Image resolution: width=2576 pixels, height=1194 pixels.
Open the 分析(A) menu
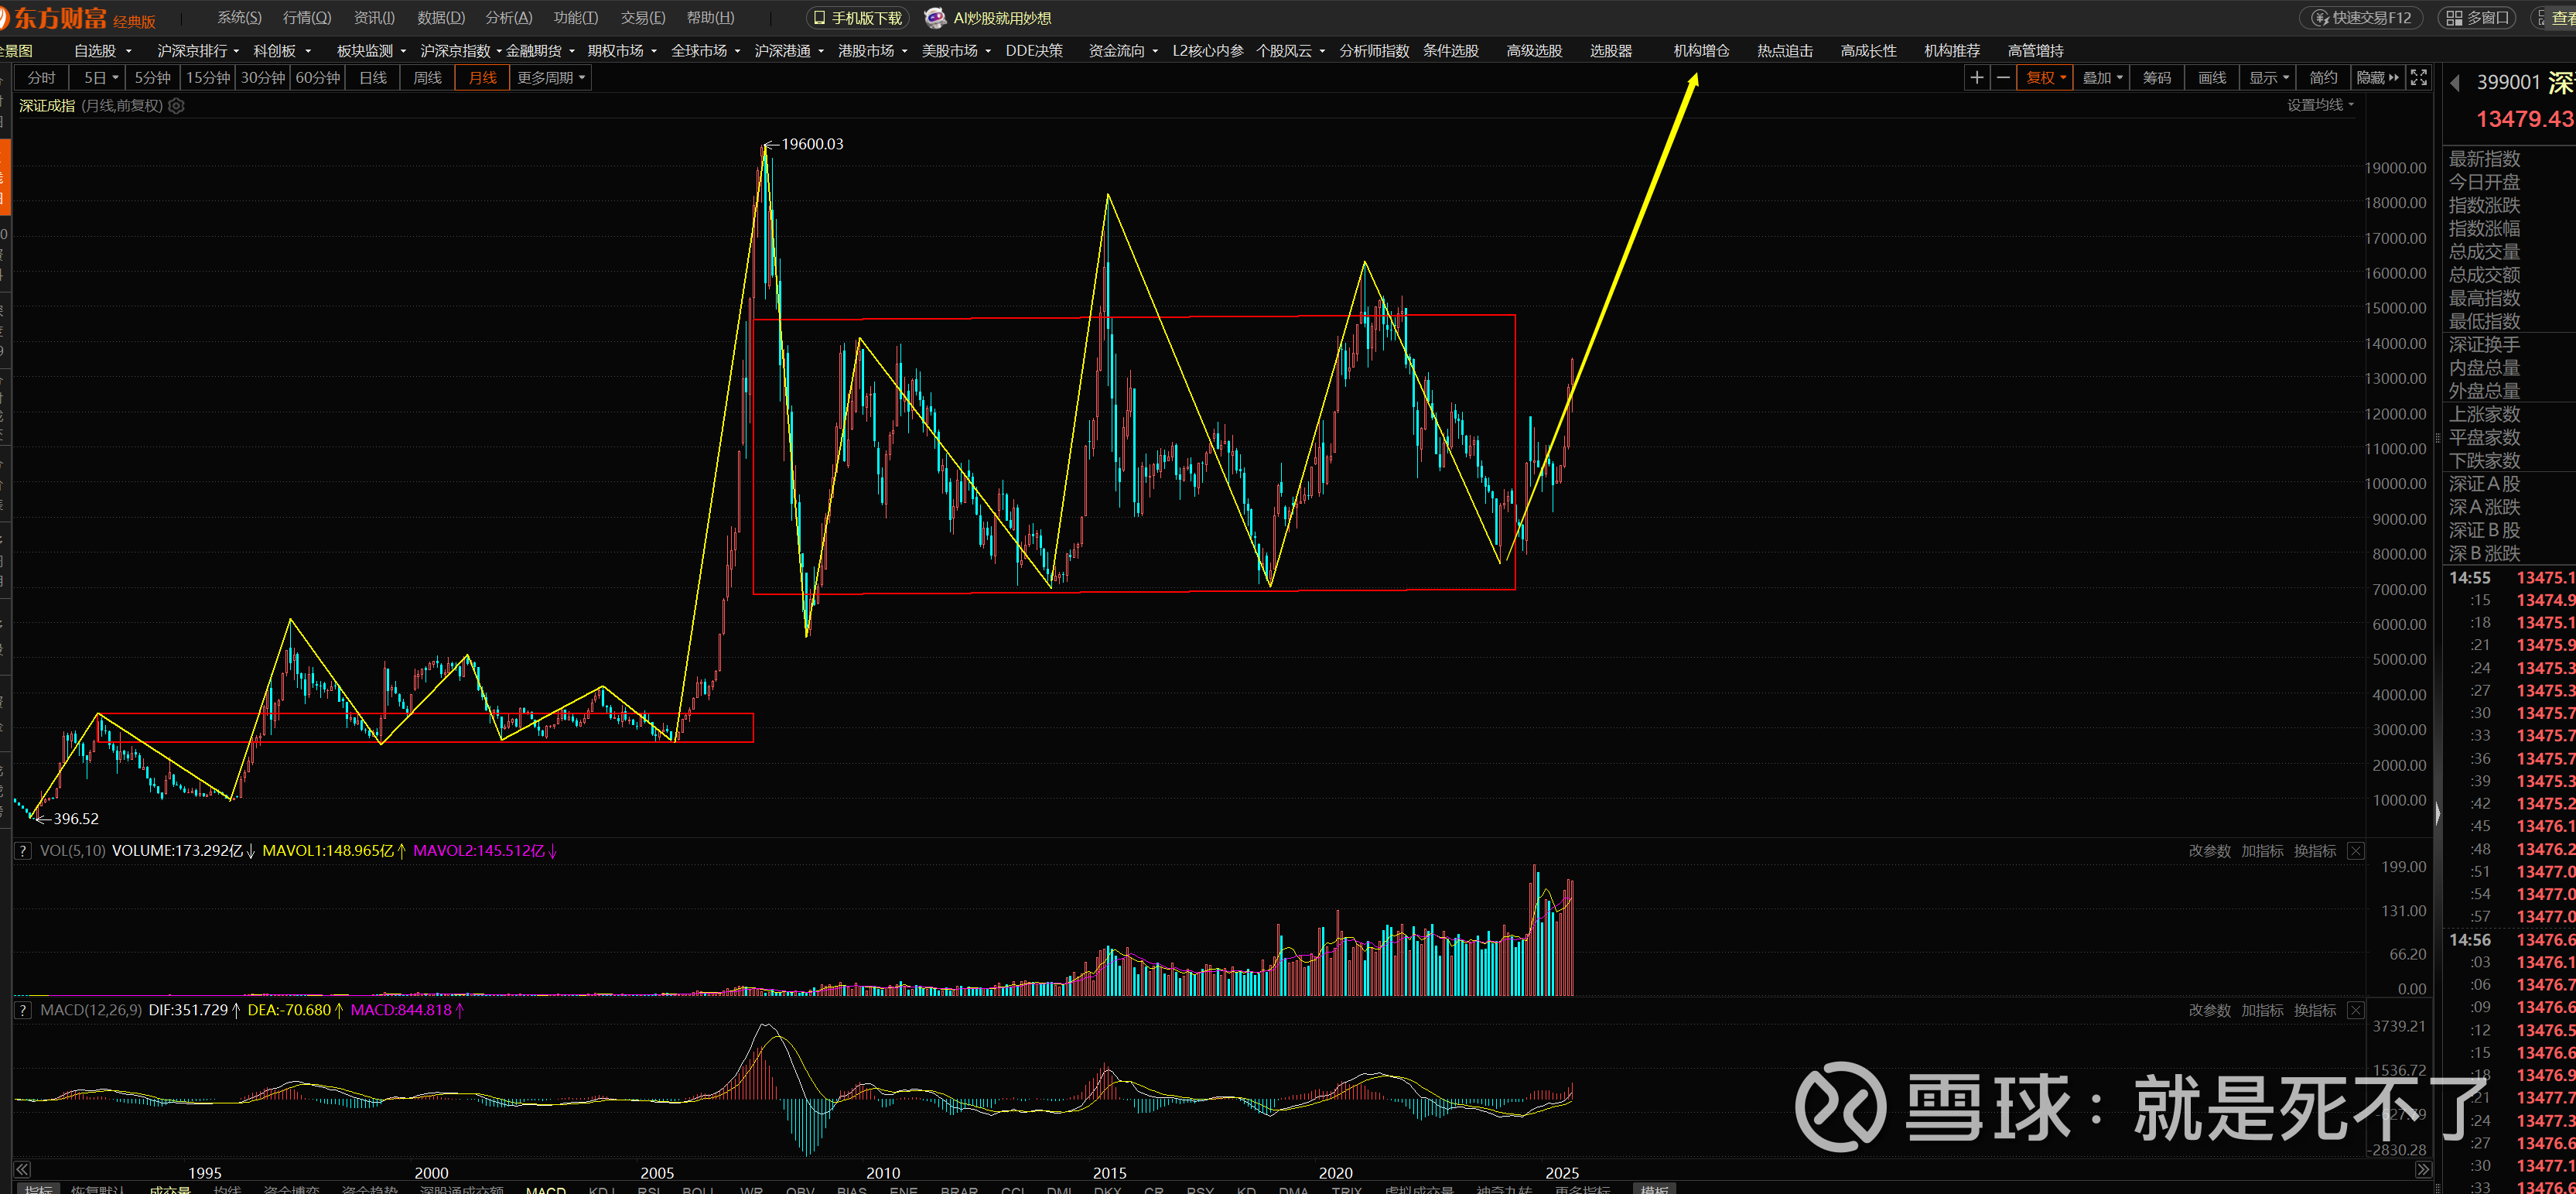(508, 18)
